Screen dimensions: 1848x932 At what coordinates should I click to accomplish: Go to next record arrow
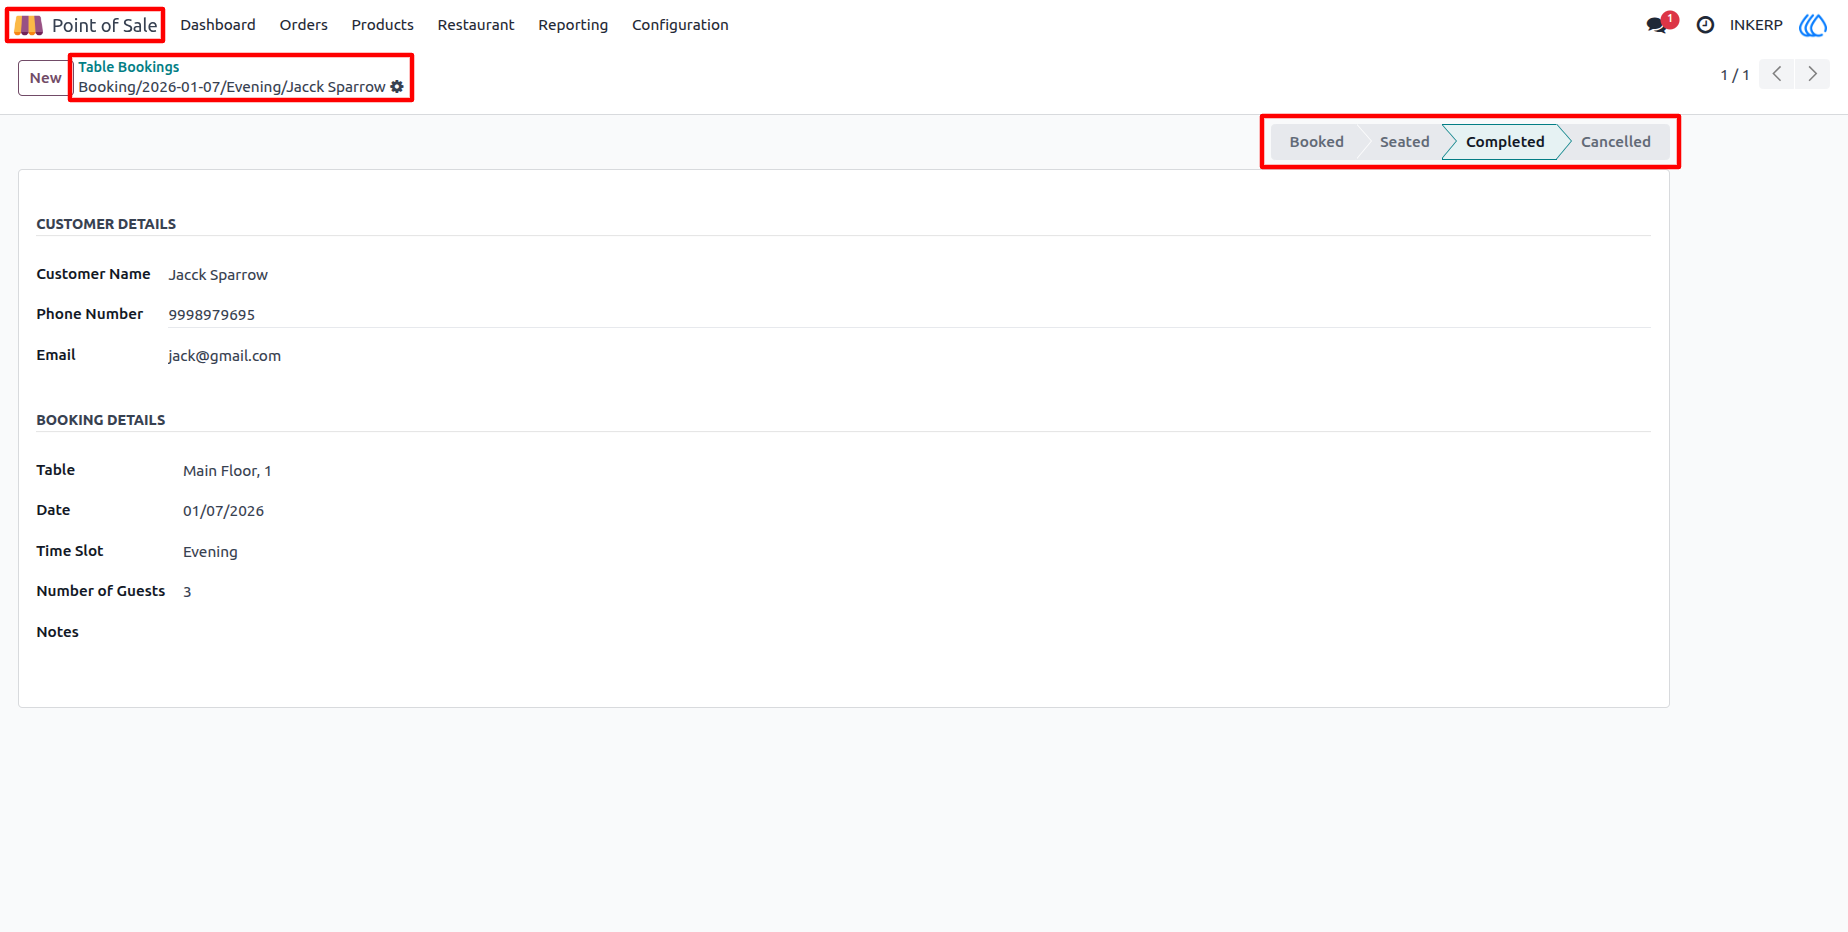1813,74
